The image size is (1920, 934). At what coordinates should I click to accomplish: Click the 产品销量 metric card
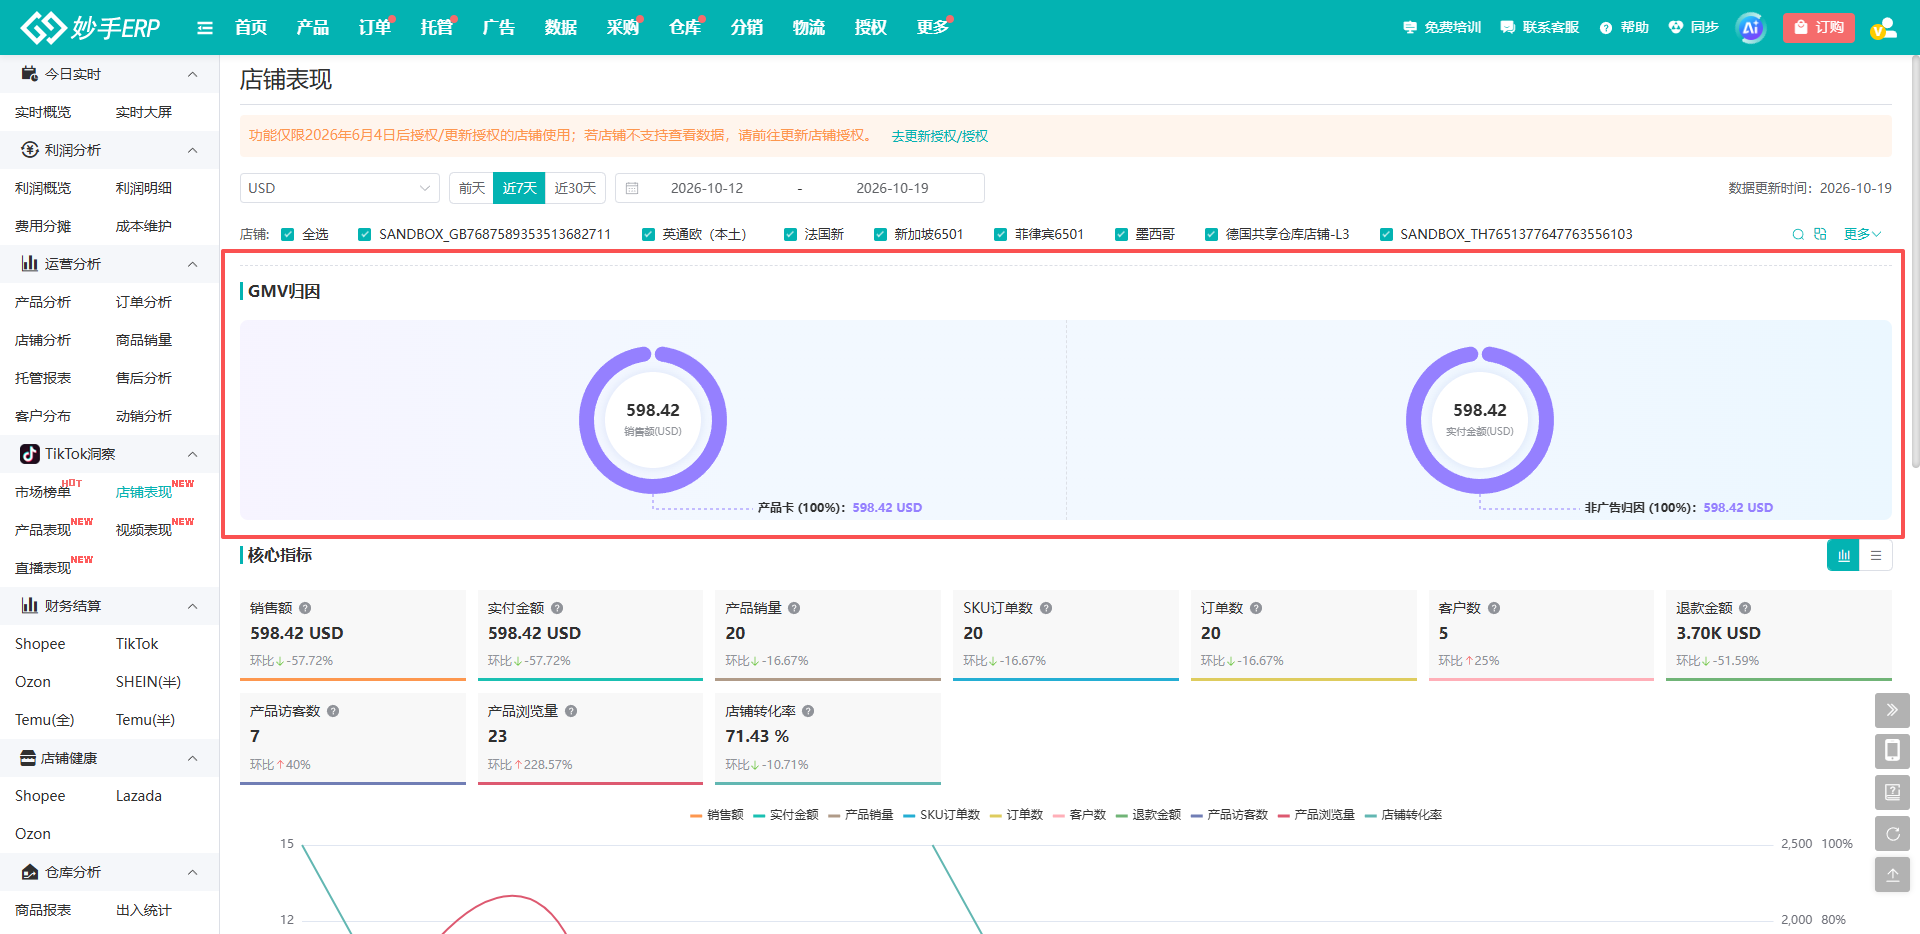point(827,635)
